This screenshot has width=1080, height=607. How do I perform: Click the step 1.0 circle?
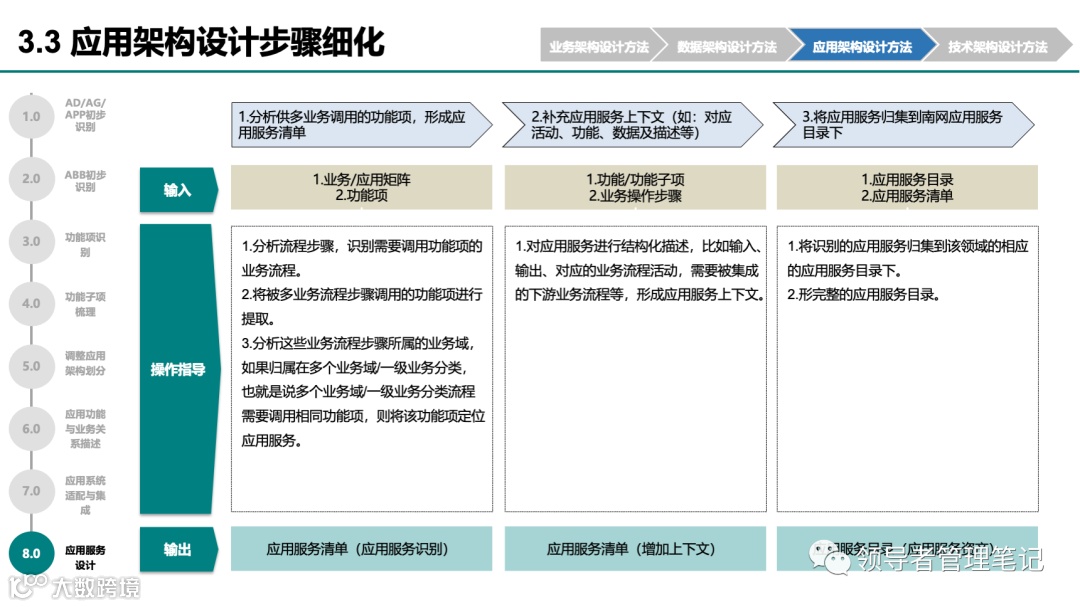coord(31,116)
